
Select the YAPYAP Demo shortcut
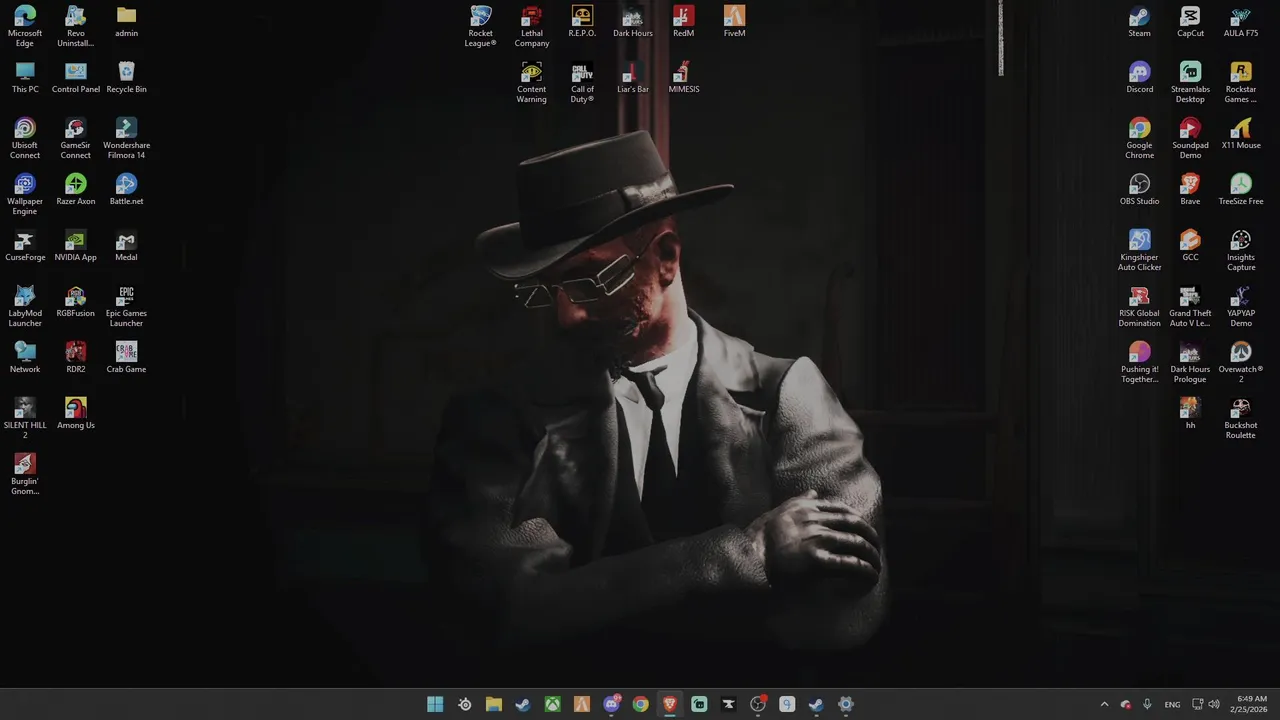[x=1241, y=306]
